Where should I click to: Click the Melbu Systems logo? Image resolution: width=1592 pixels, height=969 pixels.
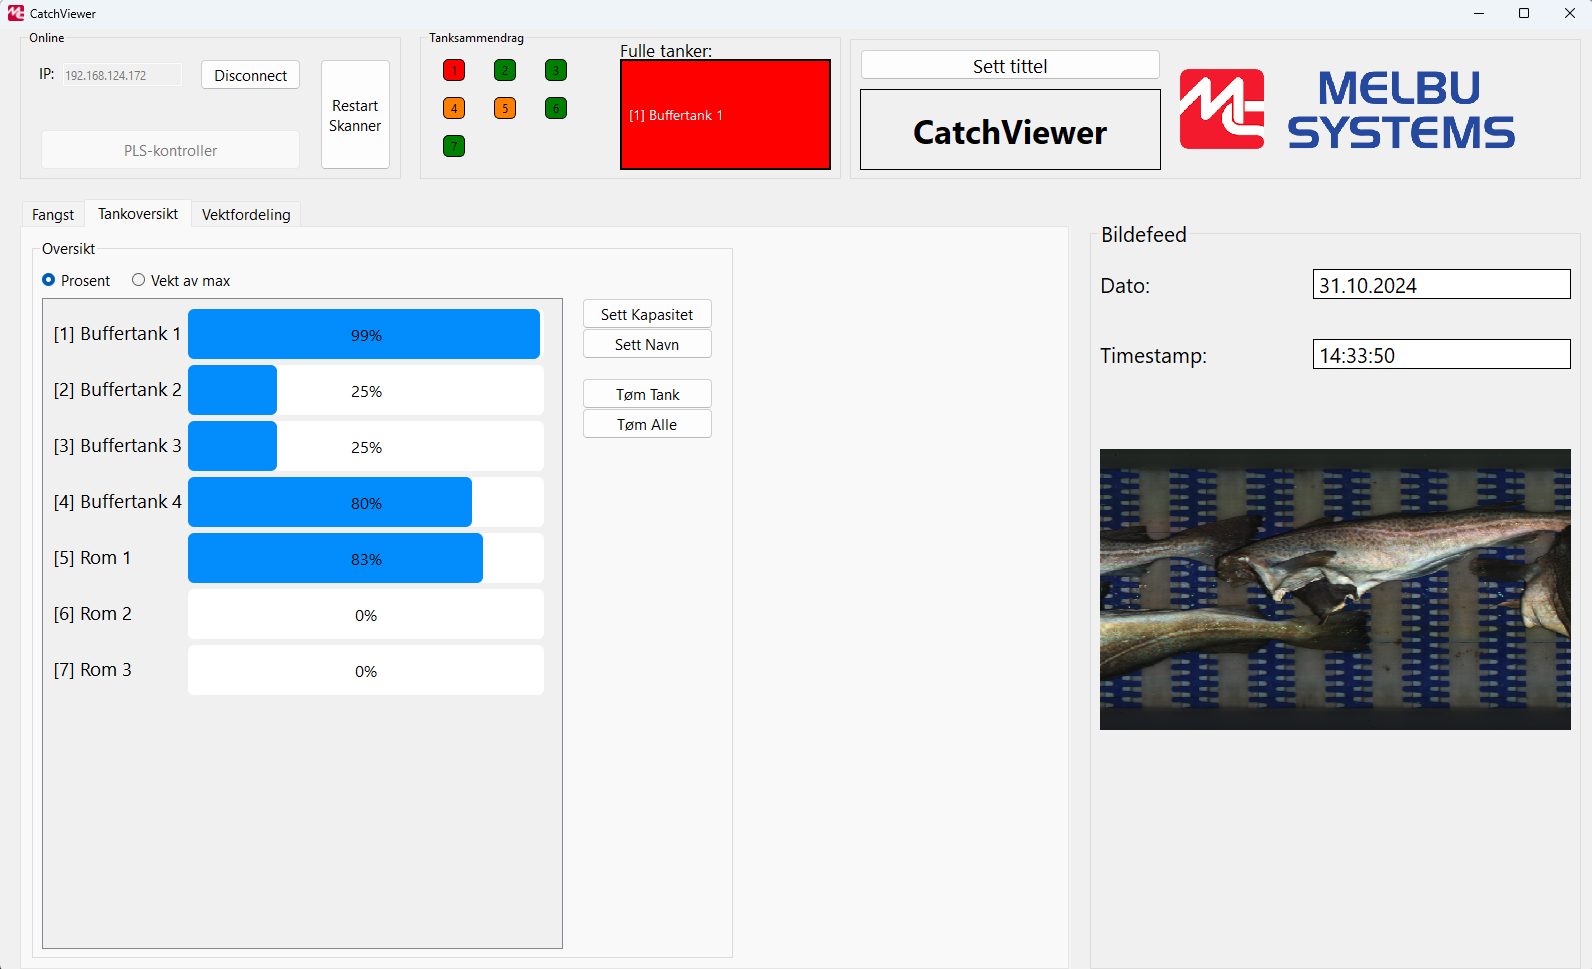click(1347, 109)
